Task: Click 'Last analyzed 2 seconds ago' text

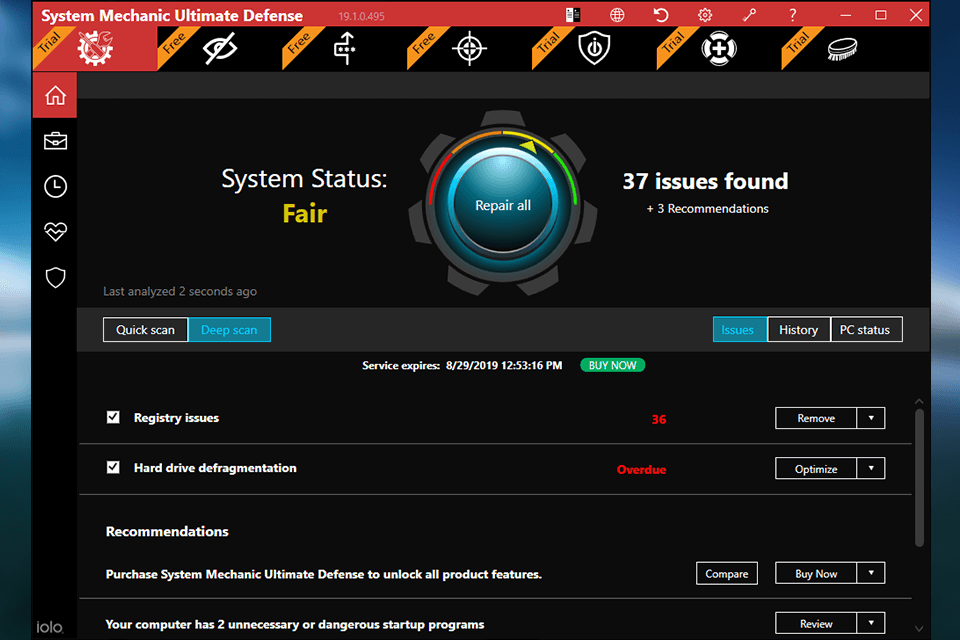Action: pos(180,292)
